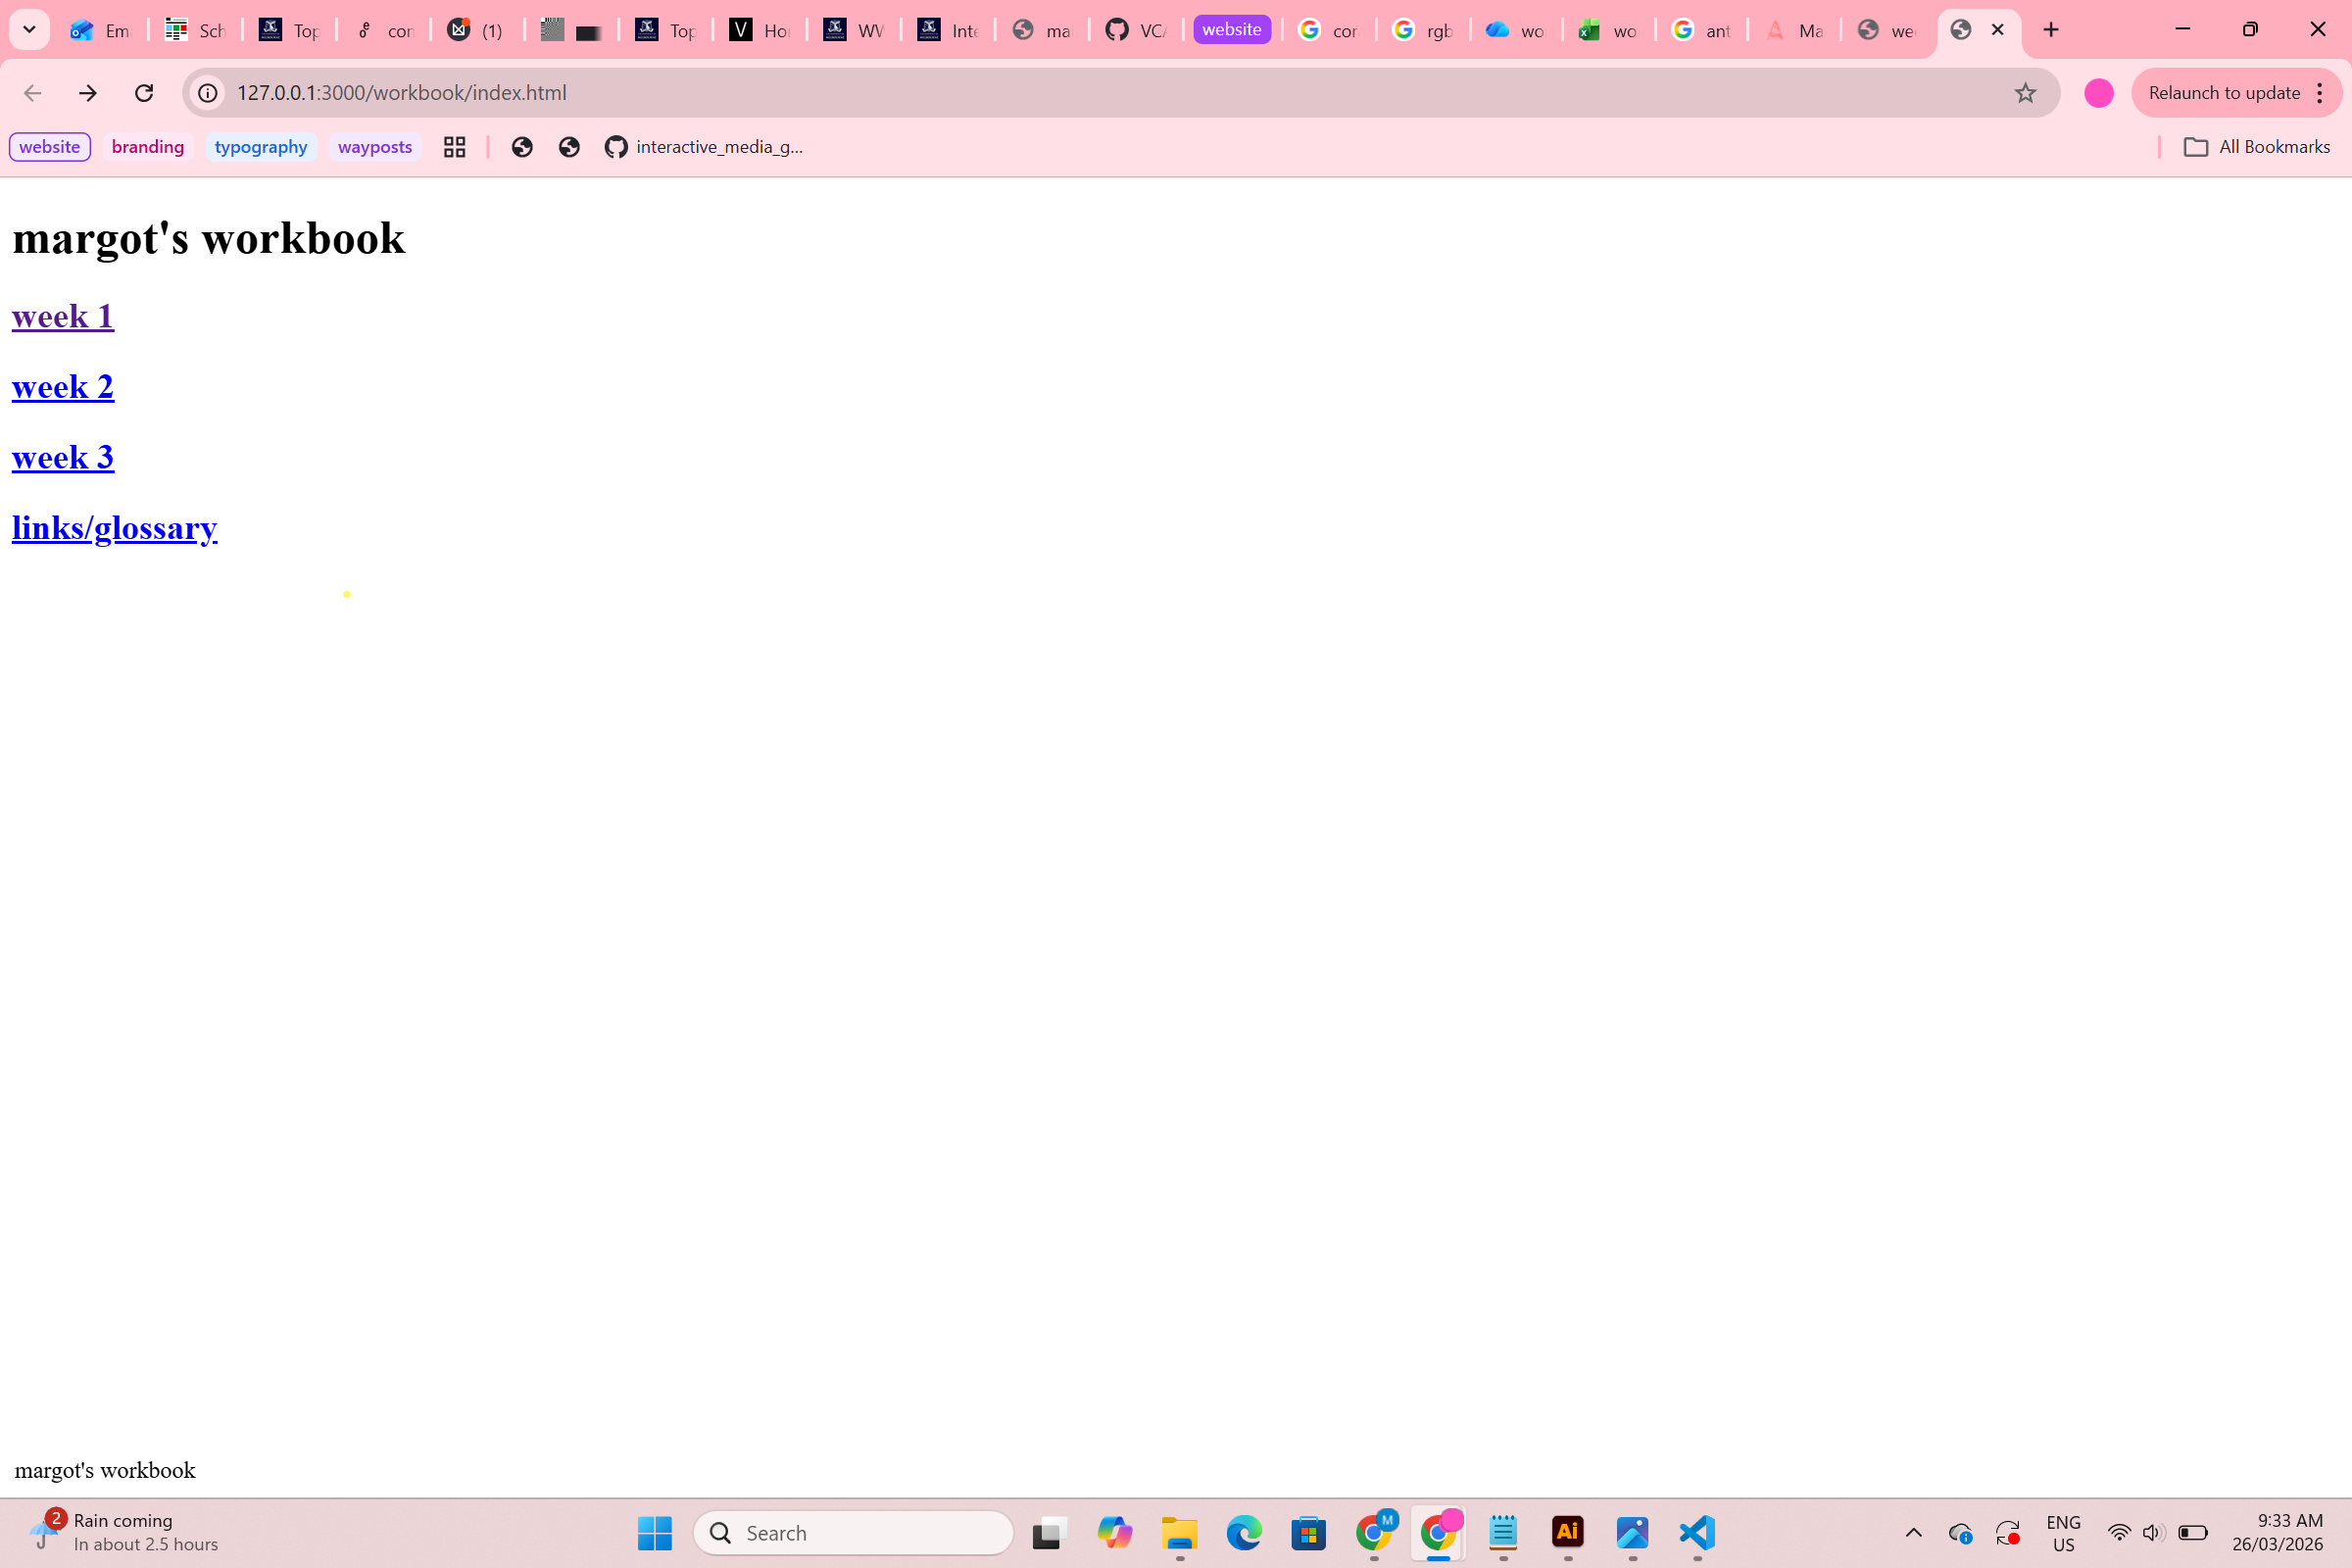
Task: Open the typography bookmark group
Action: [x=260, y=147]
